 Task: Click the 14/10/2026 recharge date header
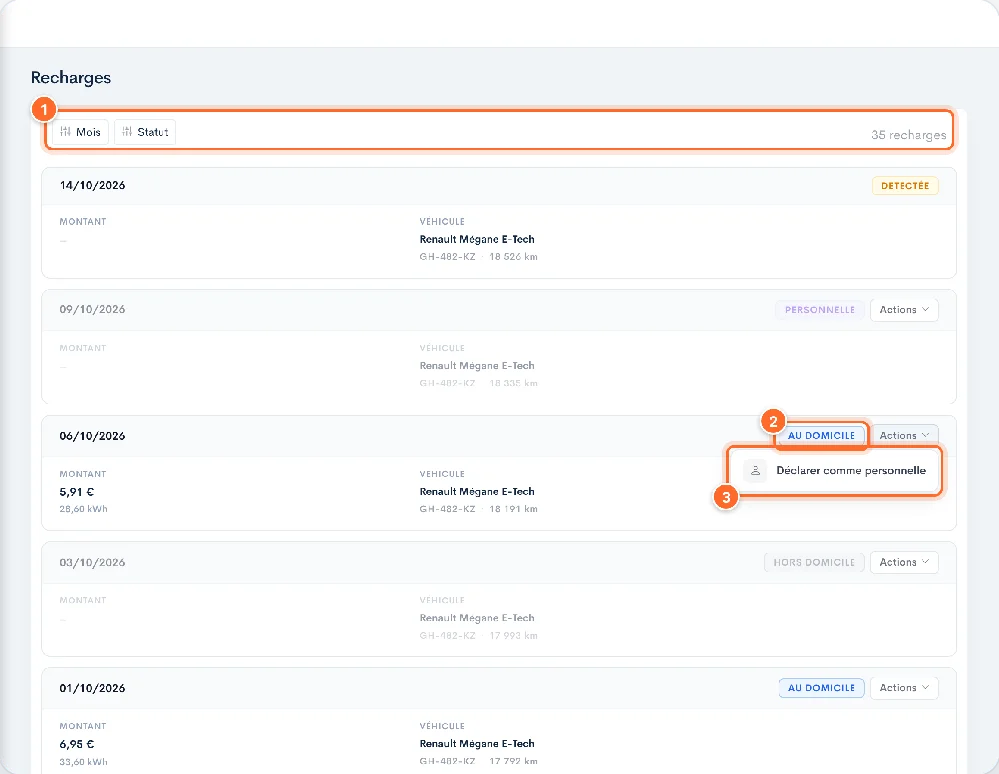click(x=92, y=185)
